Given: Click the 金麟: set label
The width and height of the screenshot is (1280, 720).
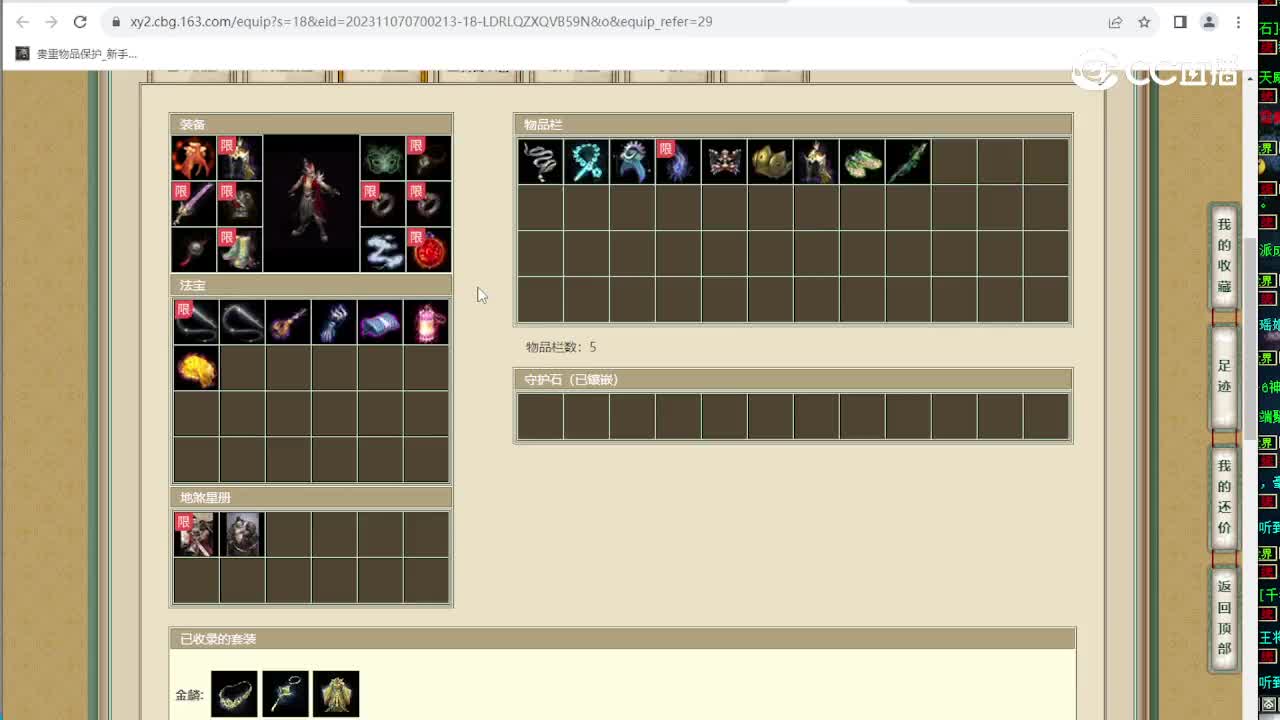Looking at the screenshot, I should [190, 695].
